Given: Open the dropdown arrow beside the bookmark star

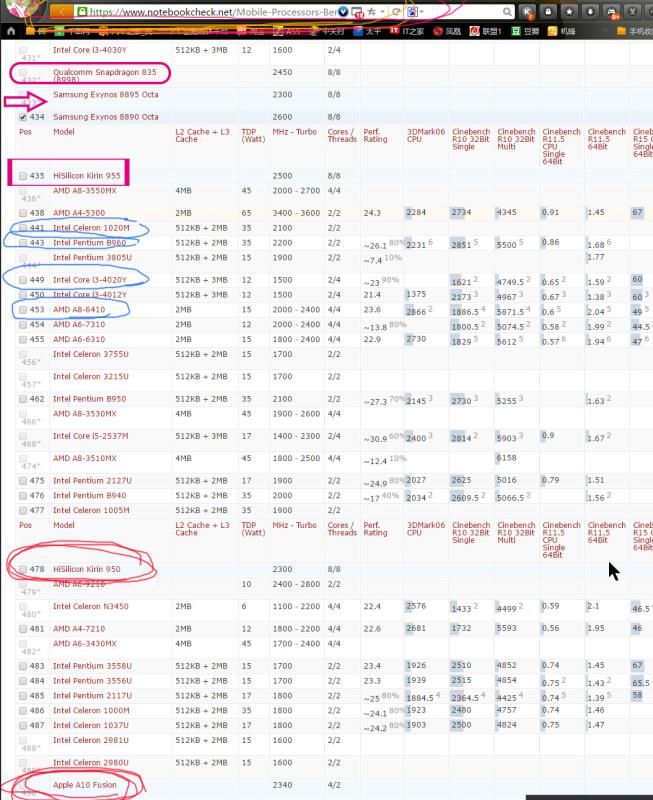Looking at the screenshot, I should click(x=382, y=11).
